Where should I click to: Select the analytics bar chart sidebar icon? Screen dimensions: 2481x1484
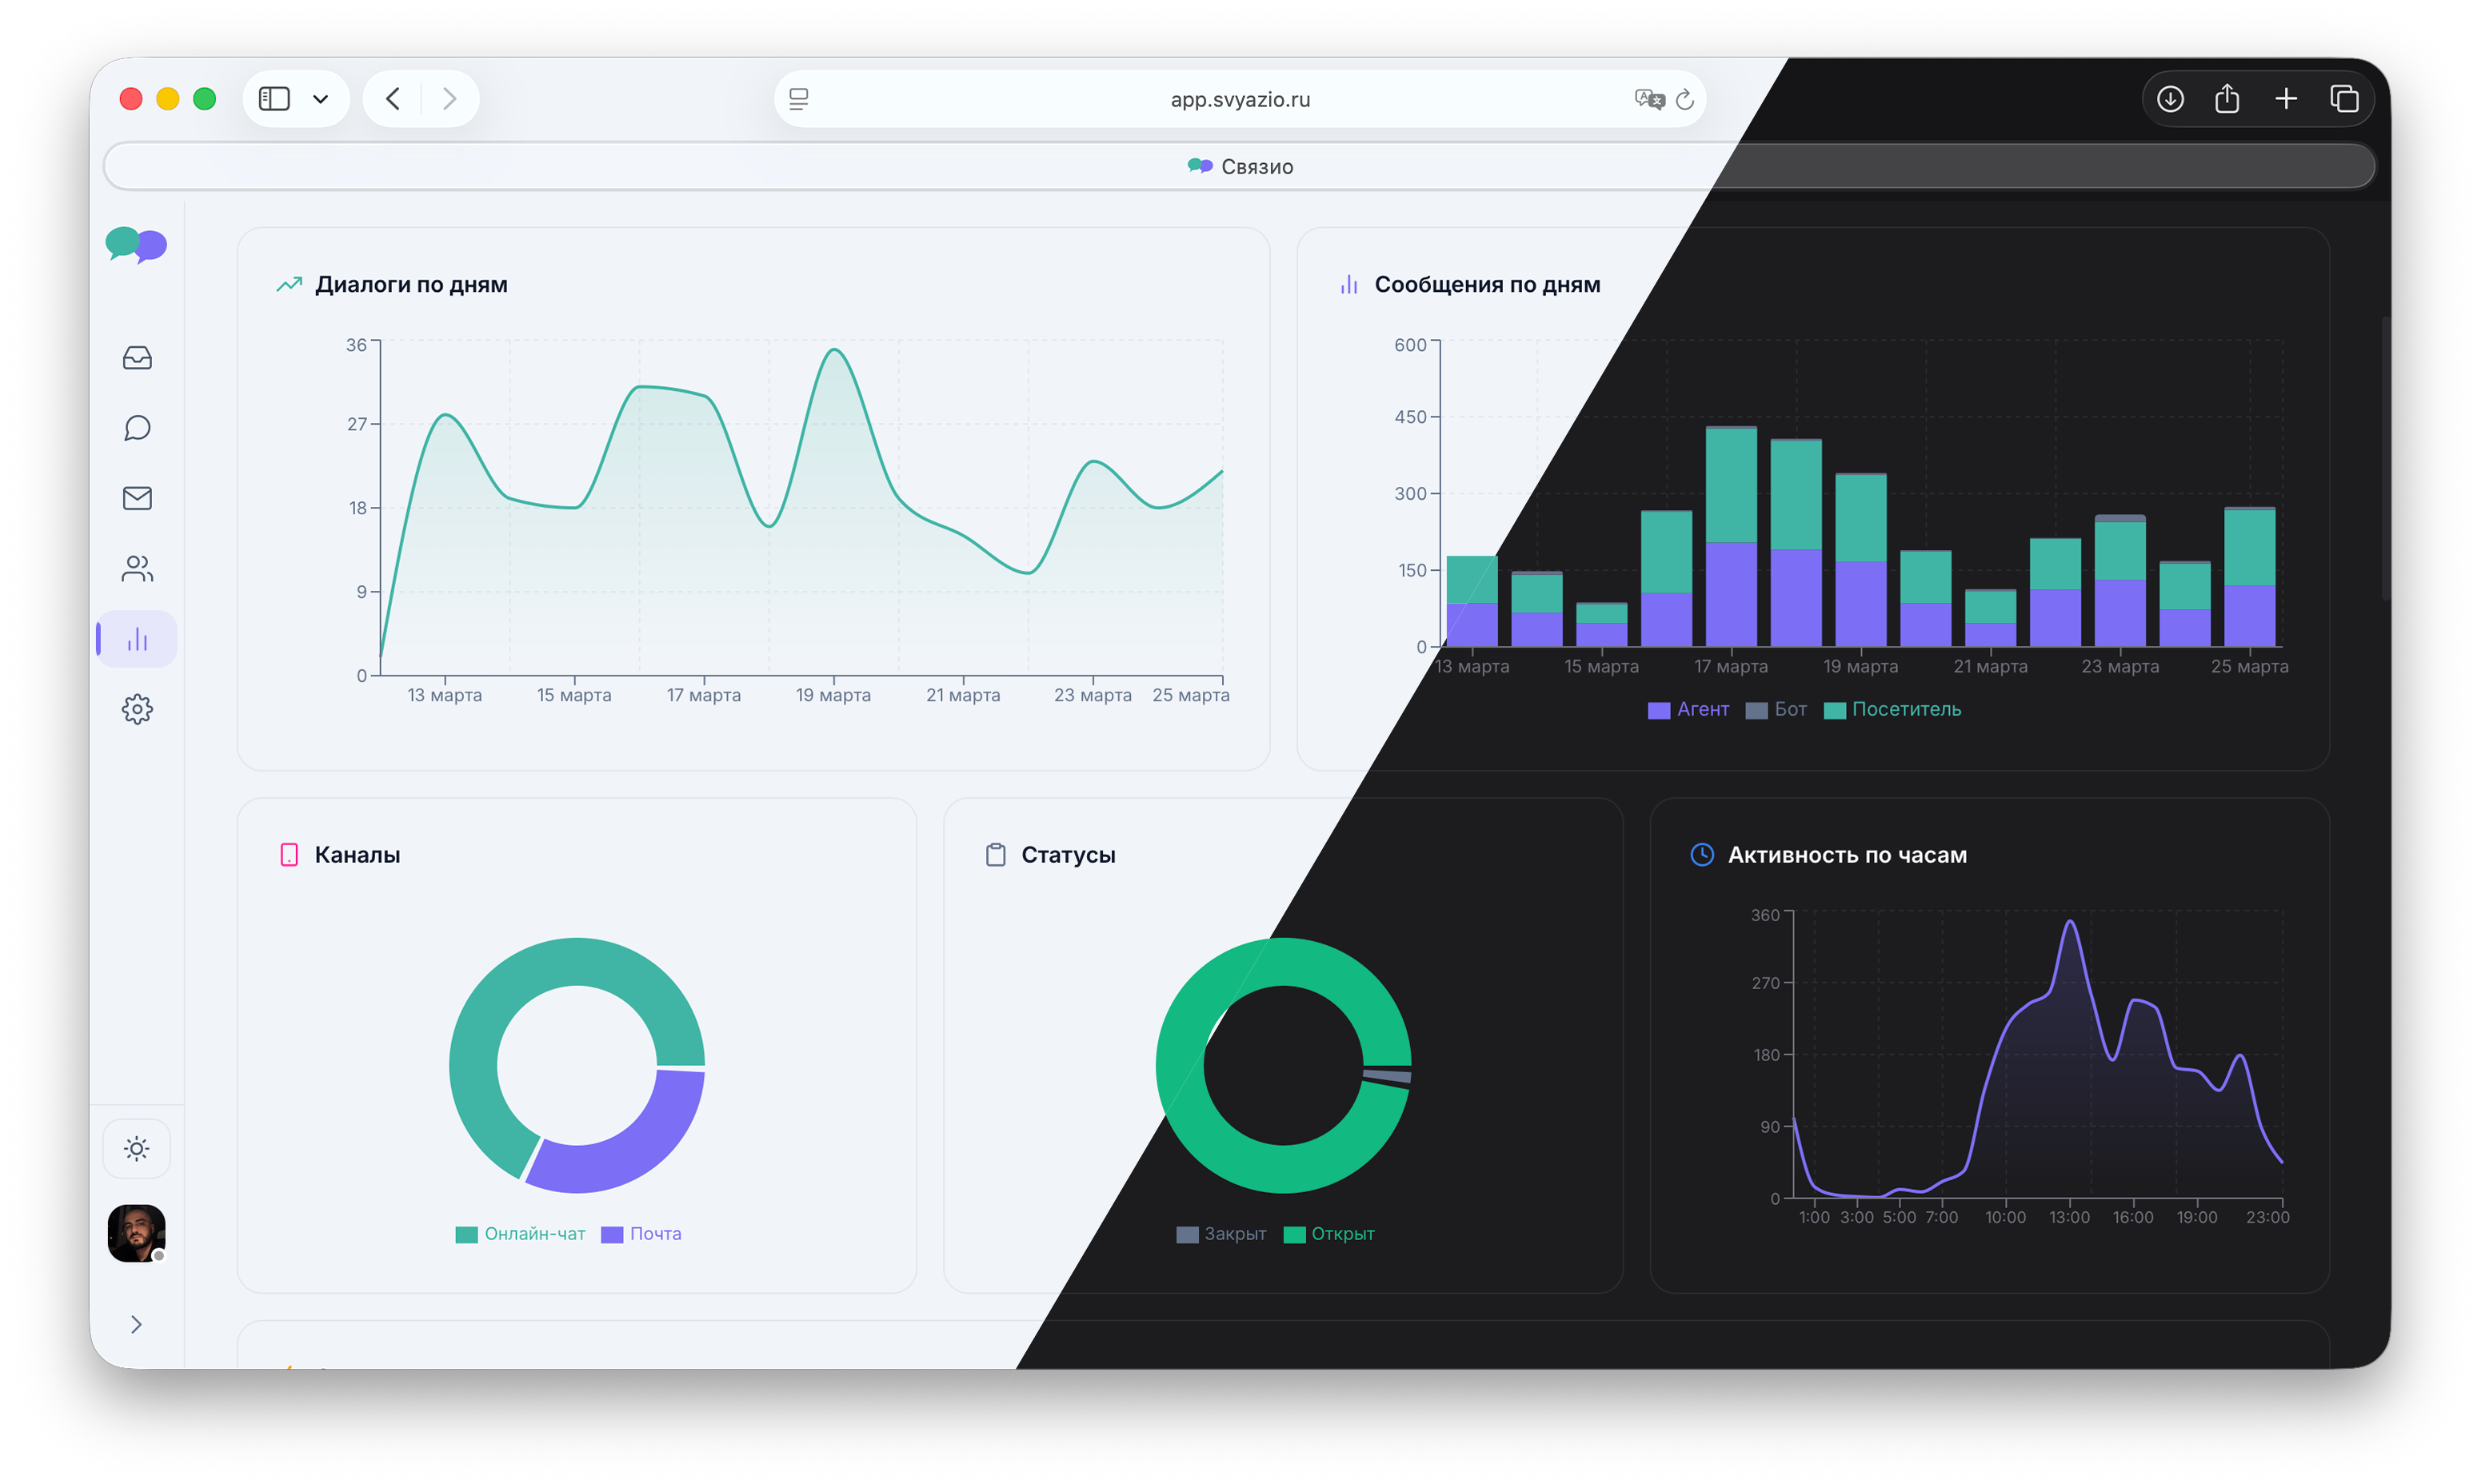pos(137,637)
